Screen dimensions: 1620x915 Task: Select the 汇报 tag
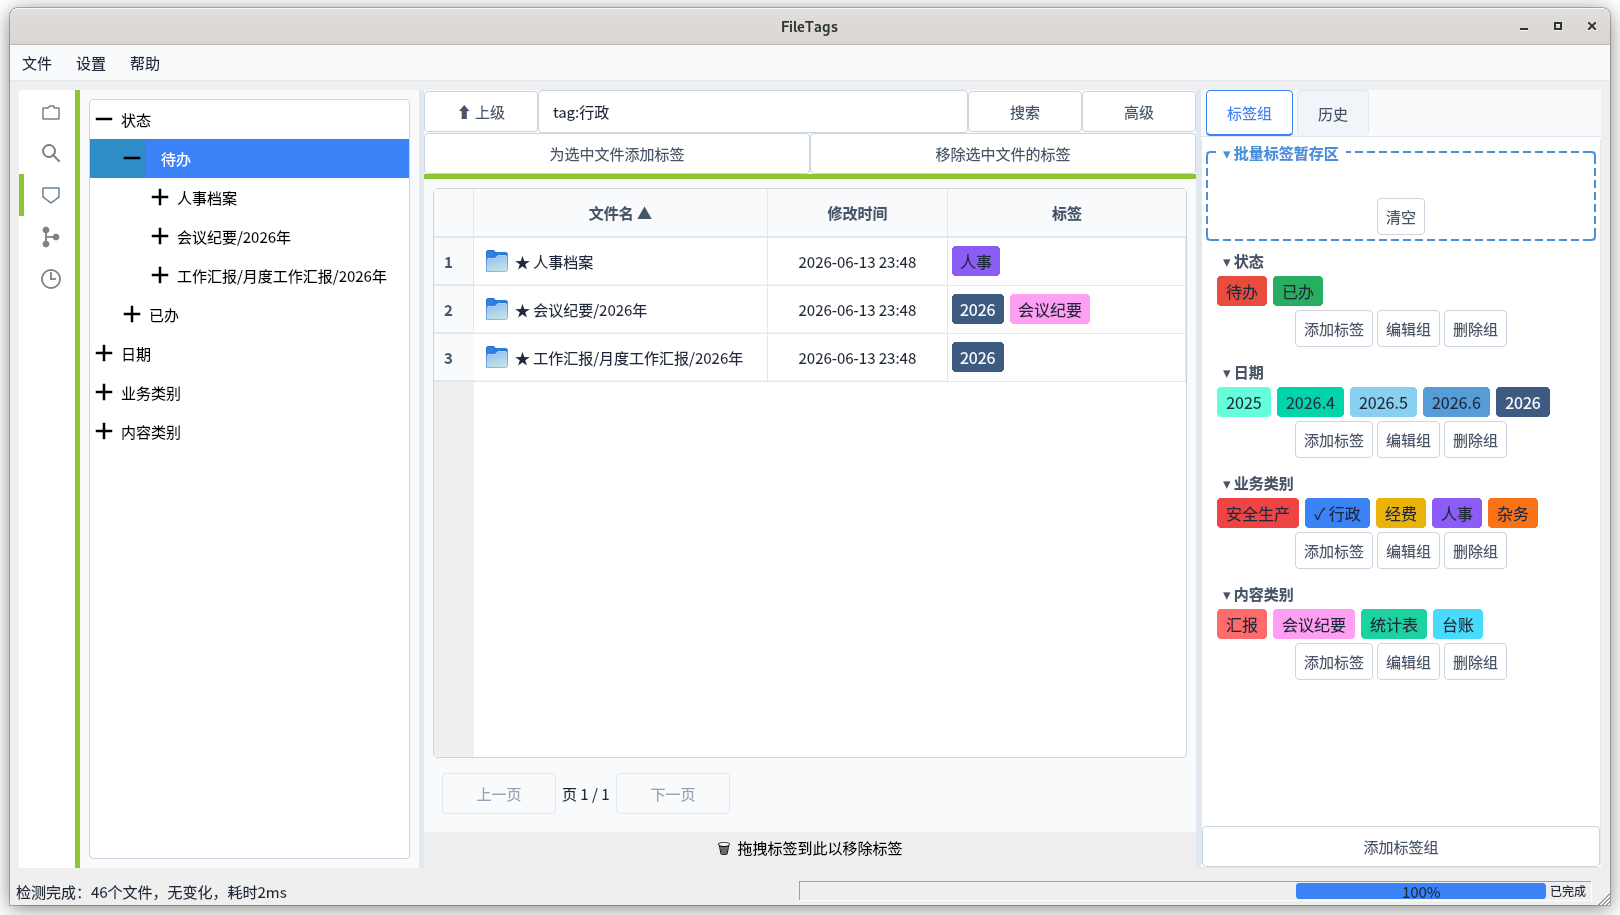point(1242,625)
